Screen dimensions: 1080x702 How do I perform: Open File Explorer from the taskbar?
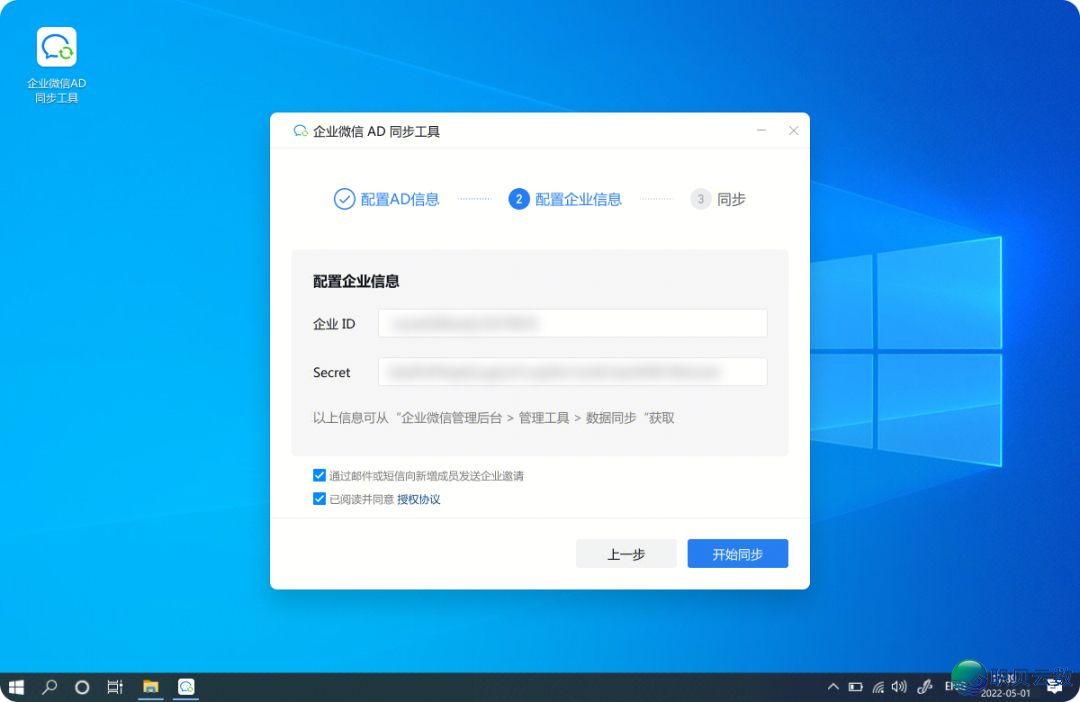(151, 687)
